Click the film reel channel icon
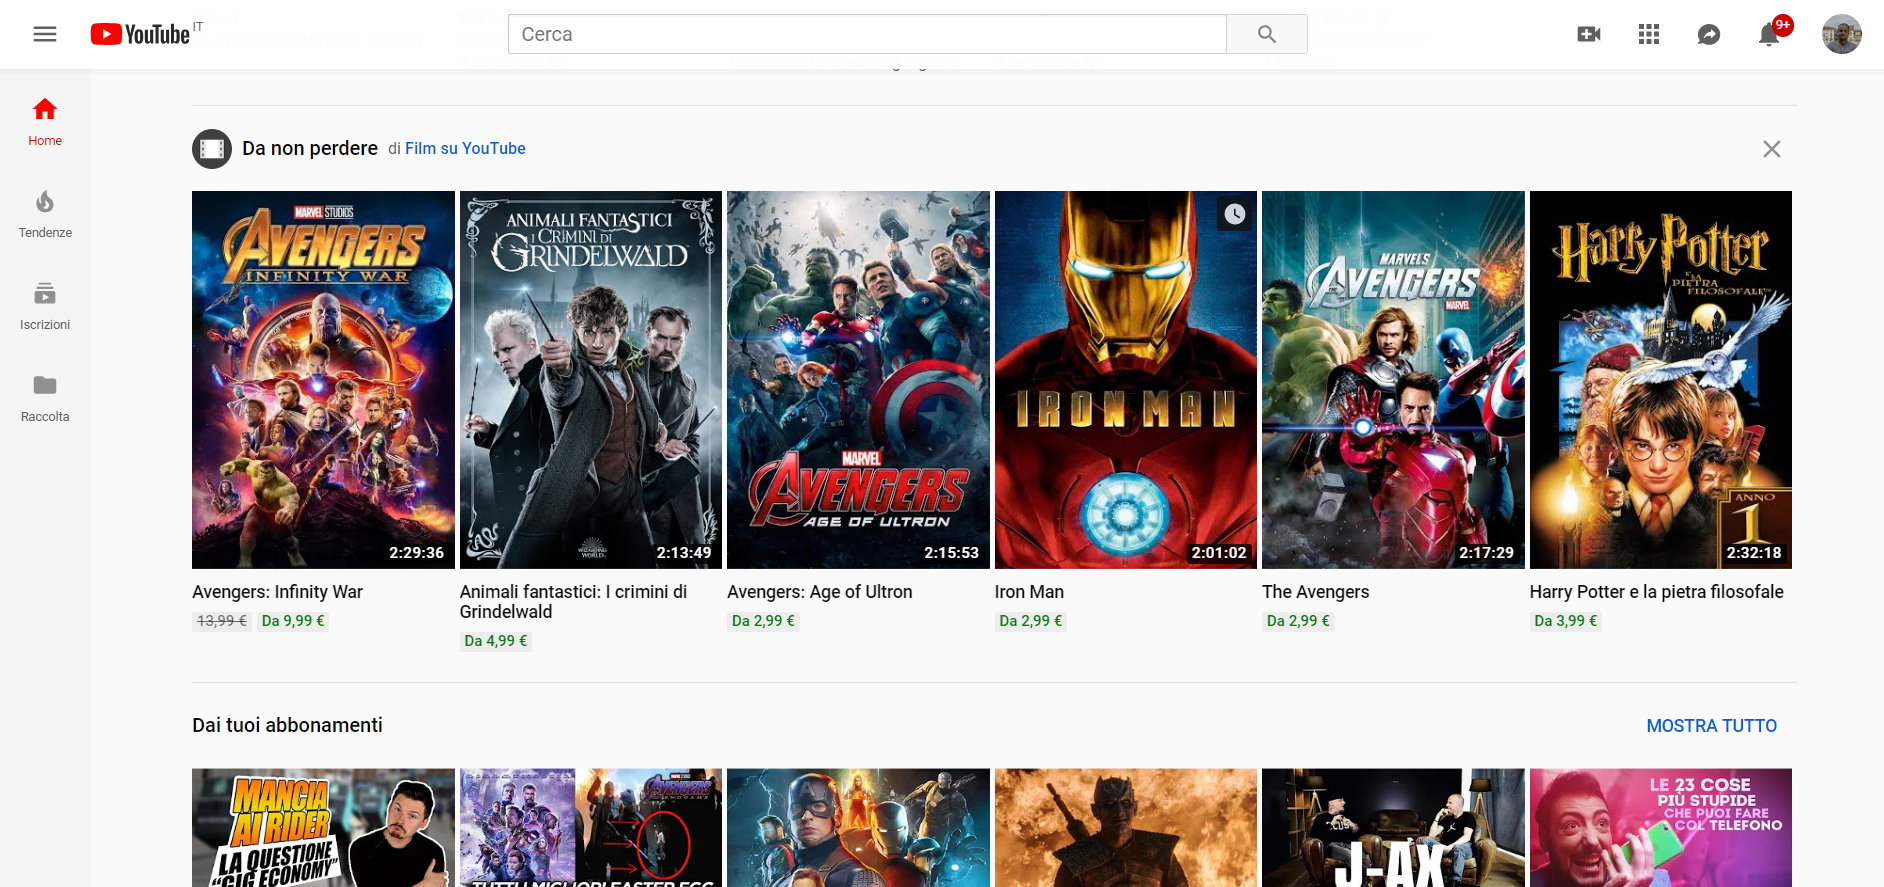The height and width of the screenshot is (887, 1884). [x=212, y=149]
